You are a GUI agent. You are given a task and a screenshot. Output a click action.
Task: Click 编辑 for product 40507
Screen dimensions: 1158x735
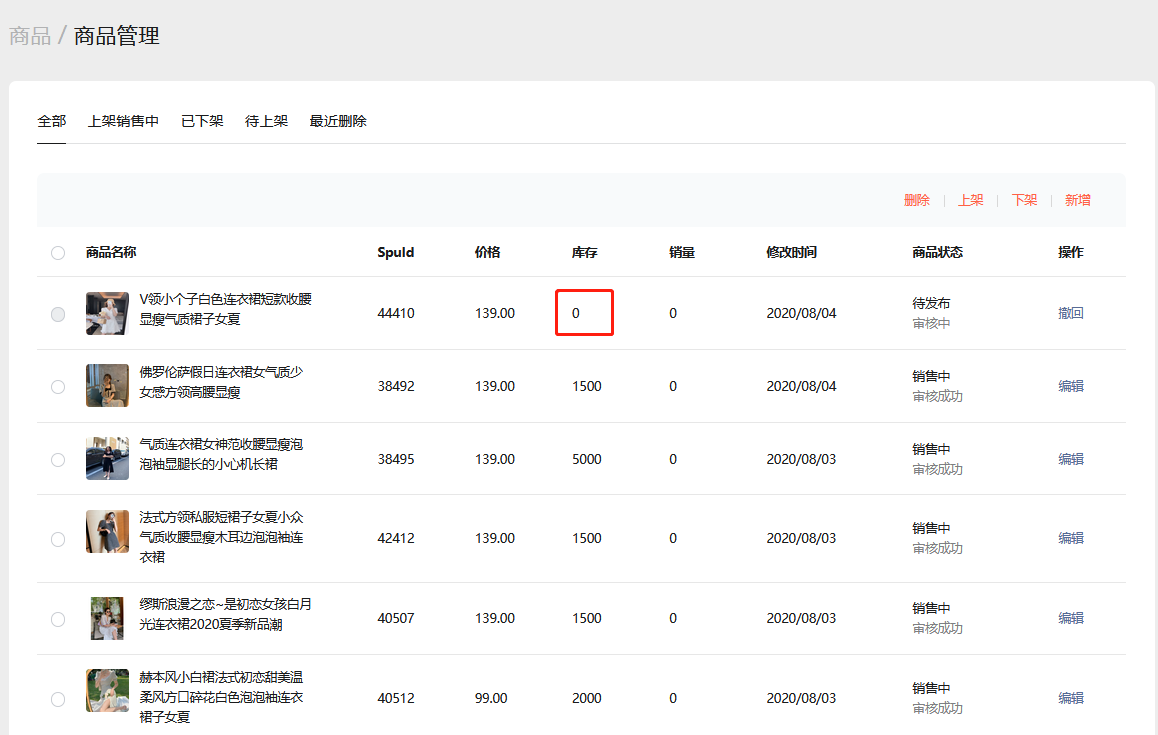[x=1071, y=618]
